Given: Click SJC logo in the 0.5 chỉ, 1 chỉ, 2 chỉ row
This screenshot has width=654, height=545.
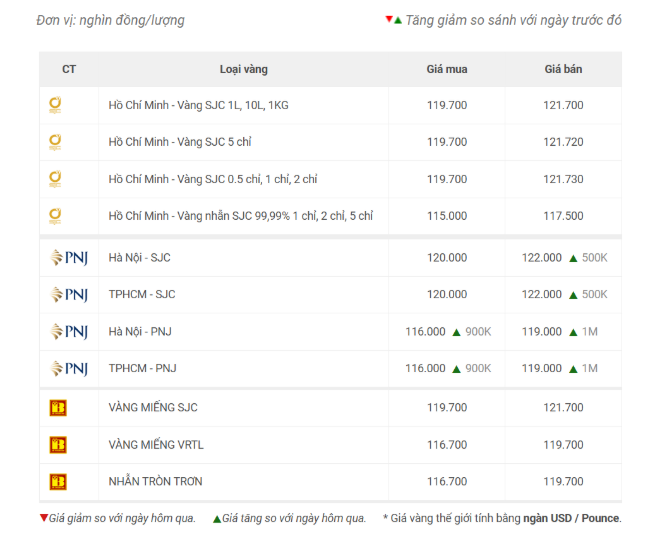Looking at the screenshot, I should [55, 179].
